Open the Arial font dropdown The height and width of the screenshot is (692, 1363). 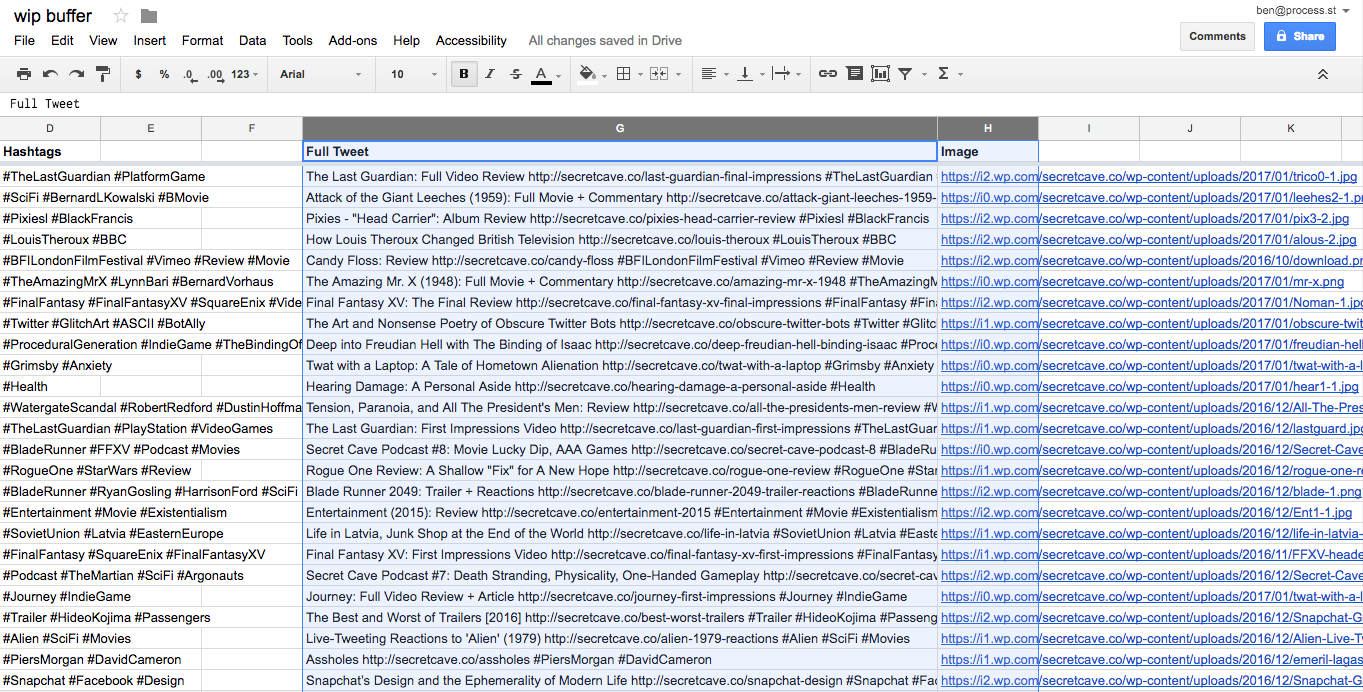tap(321, 74)
